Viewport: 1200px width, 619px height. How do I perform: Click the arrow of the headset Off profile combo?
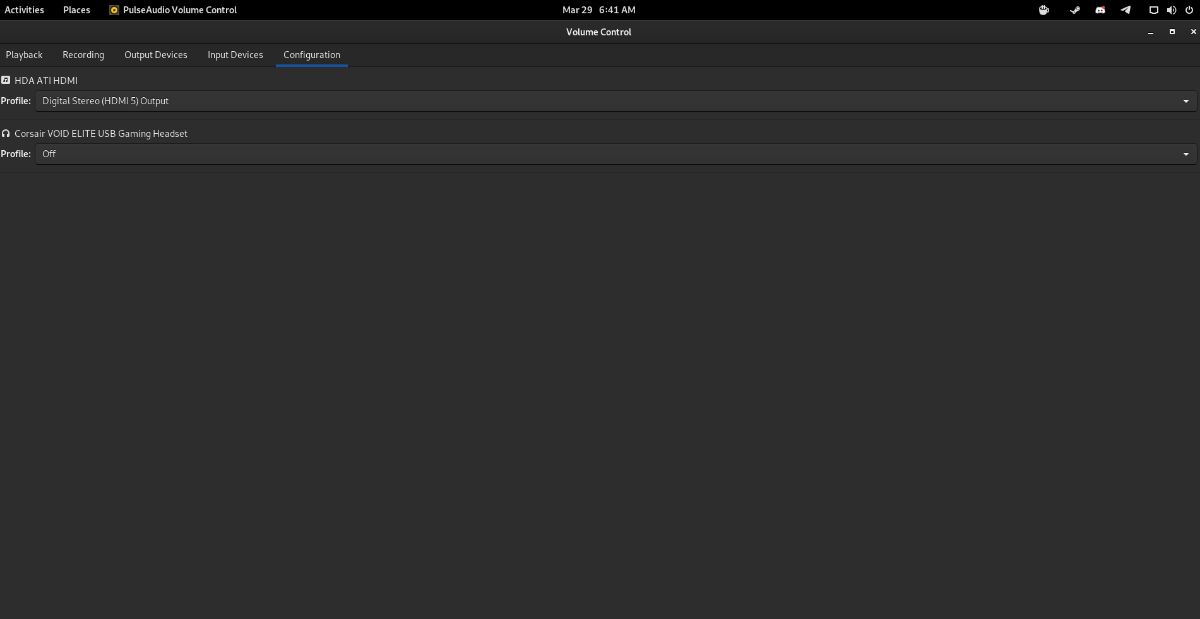click(x=1186, y=154)
